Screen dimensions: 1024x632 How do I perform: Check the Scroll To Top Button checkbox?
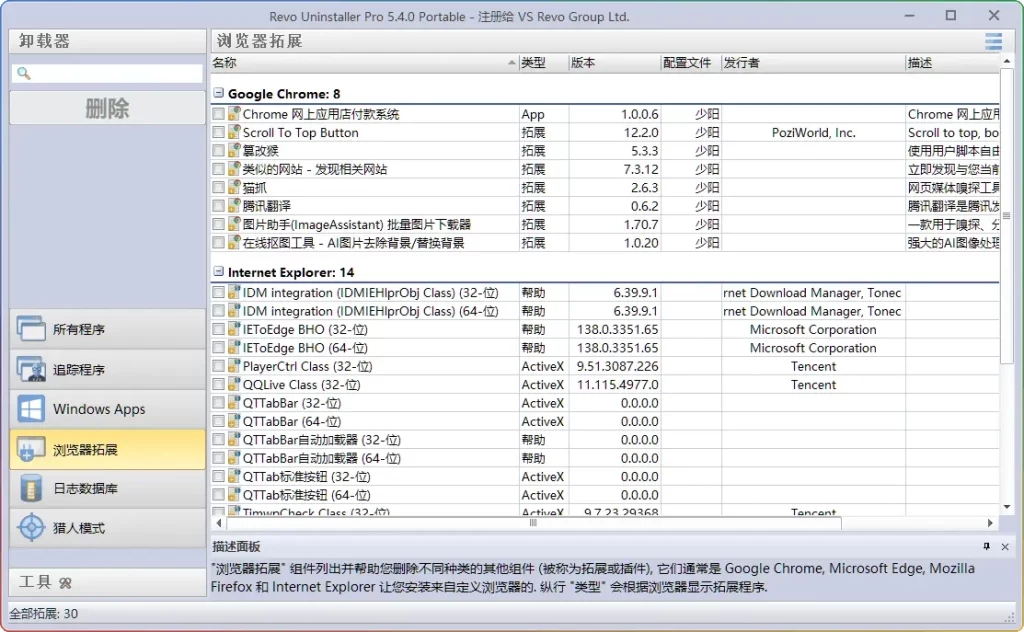[218, 132]
